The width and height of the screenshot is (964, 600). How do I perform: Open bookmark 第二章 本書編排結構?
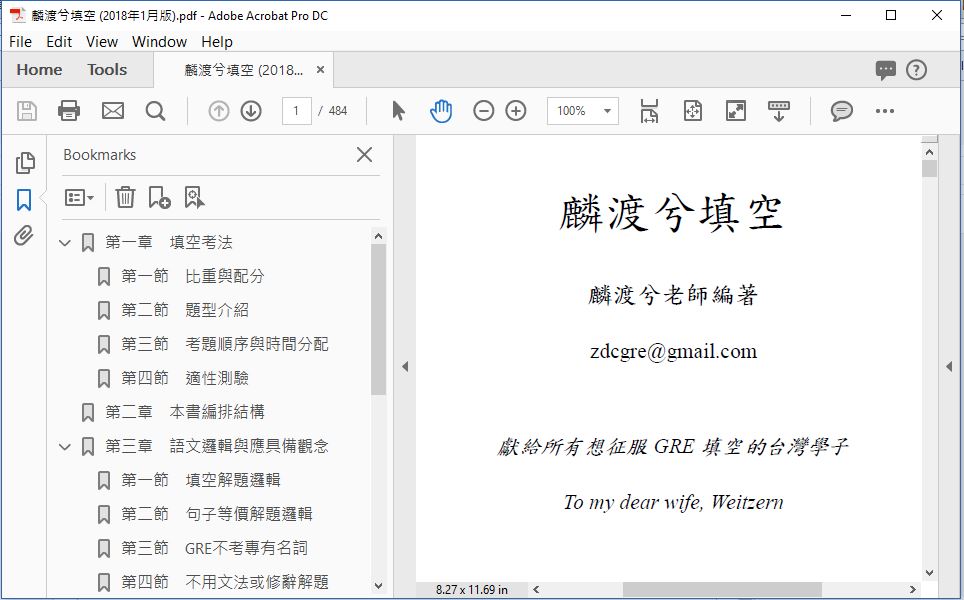[184, 412]
